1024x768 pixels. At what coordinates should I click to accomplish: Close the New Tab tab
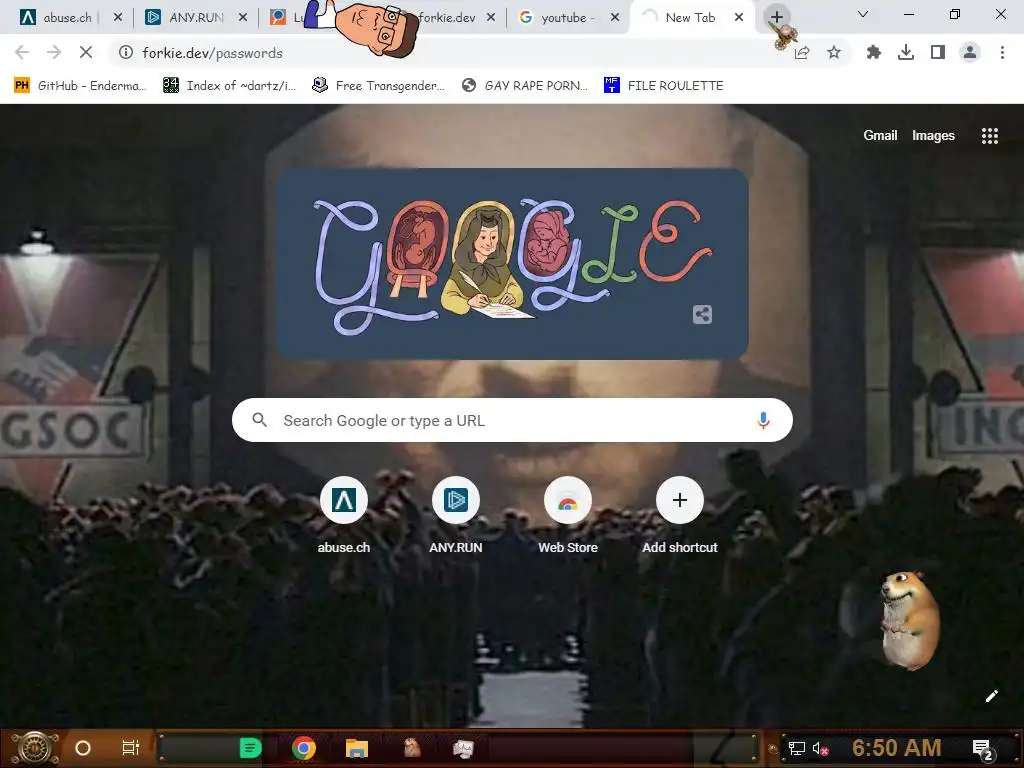[x=739, y=18]
